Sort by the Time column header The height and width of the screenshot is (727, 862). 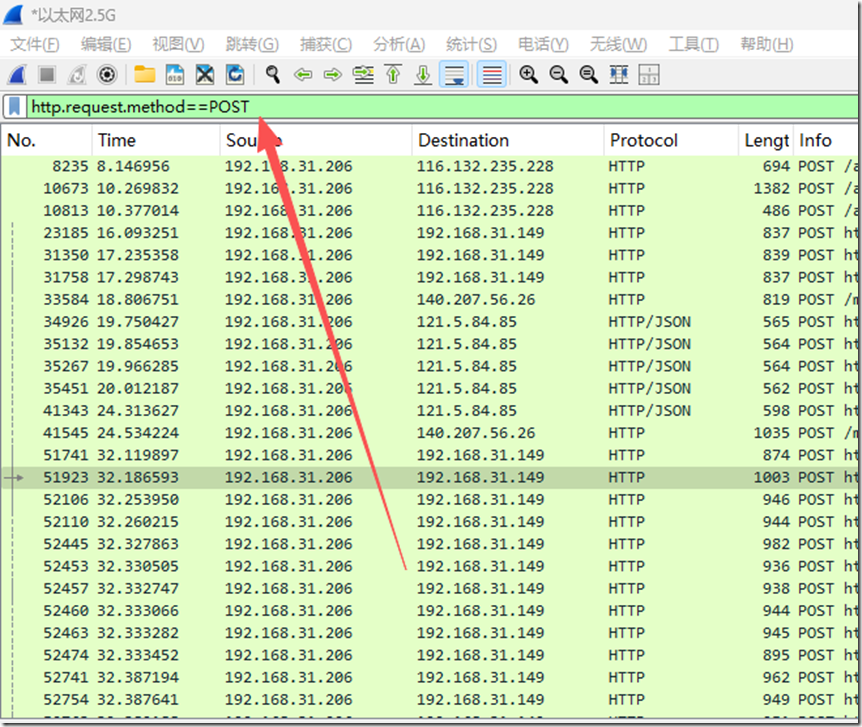point(156,140)
